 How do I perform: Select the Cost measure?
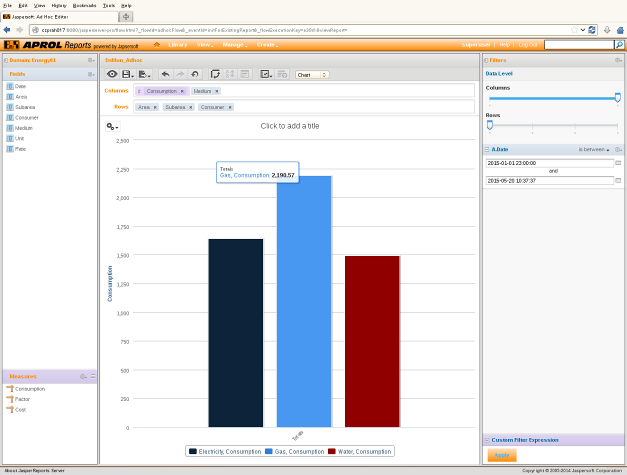point(16,409)
